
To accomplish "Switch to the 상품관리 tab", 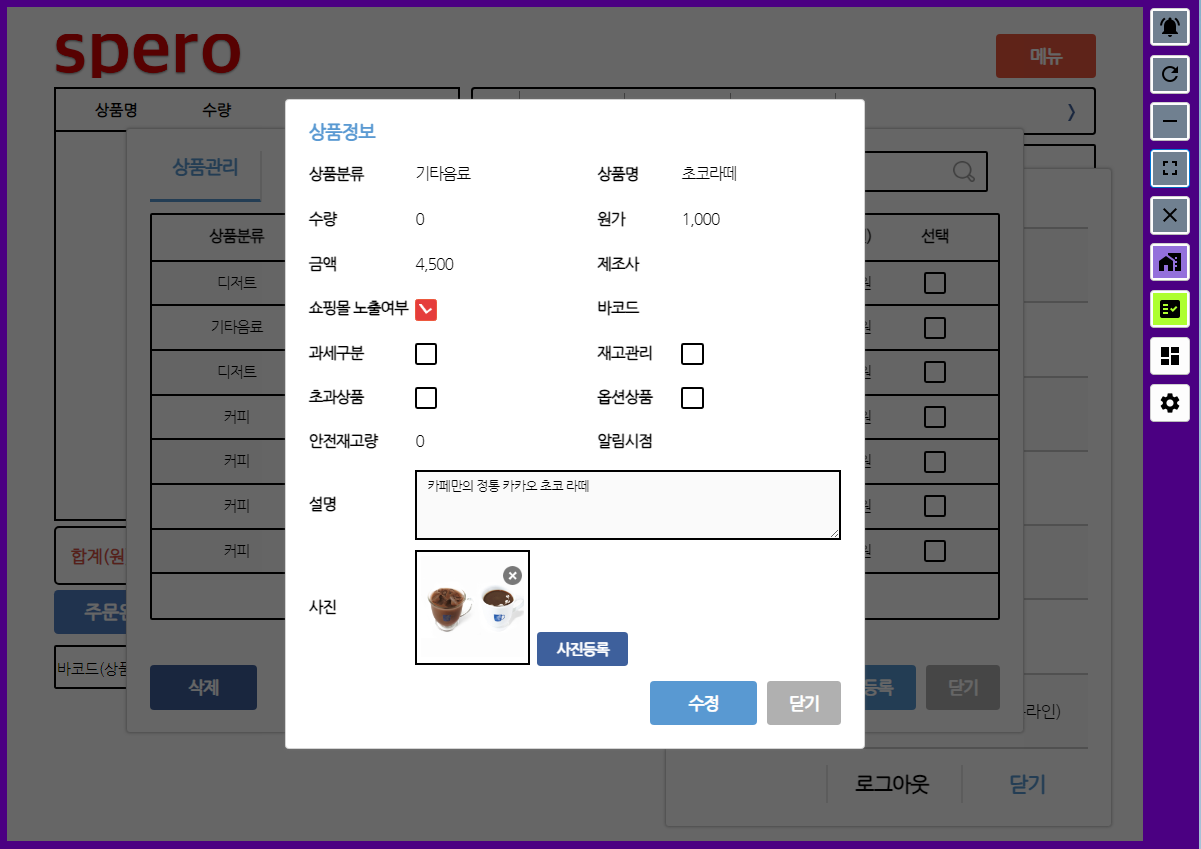I will 205,168.
